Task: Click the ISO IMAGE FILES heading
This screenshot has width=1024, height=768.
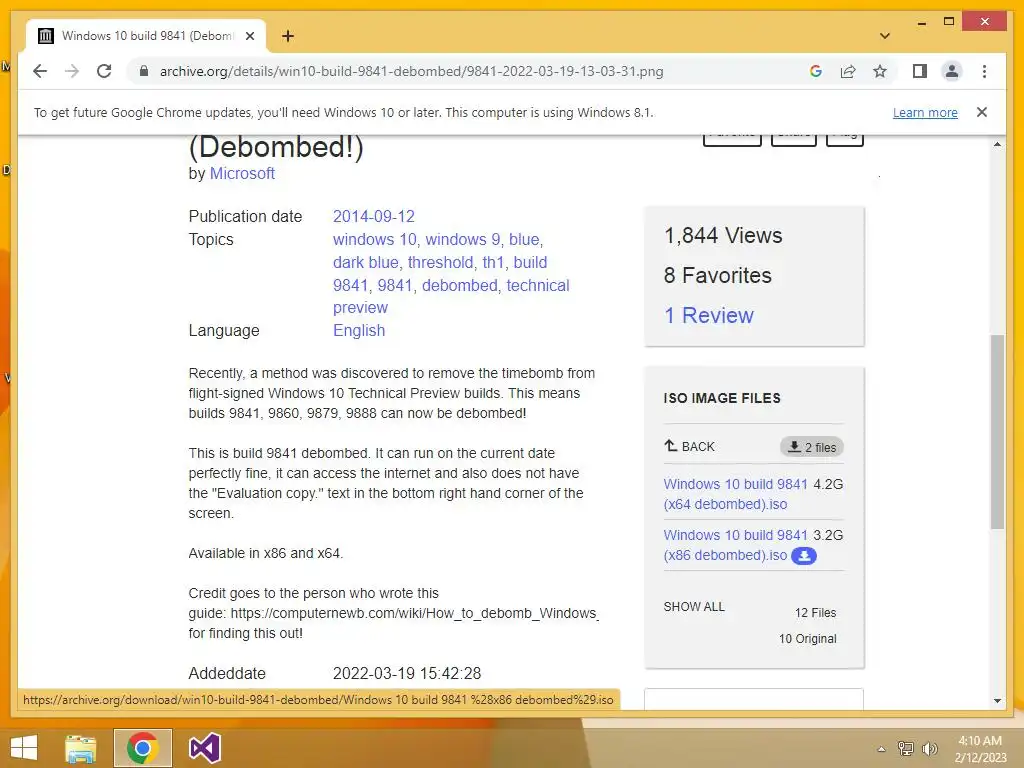Action: point(722,398)
